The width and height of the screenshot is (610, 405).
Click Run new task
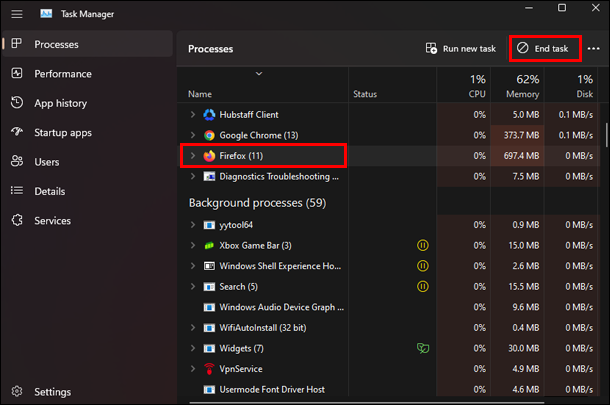tap(460, 49)
